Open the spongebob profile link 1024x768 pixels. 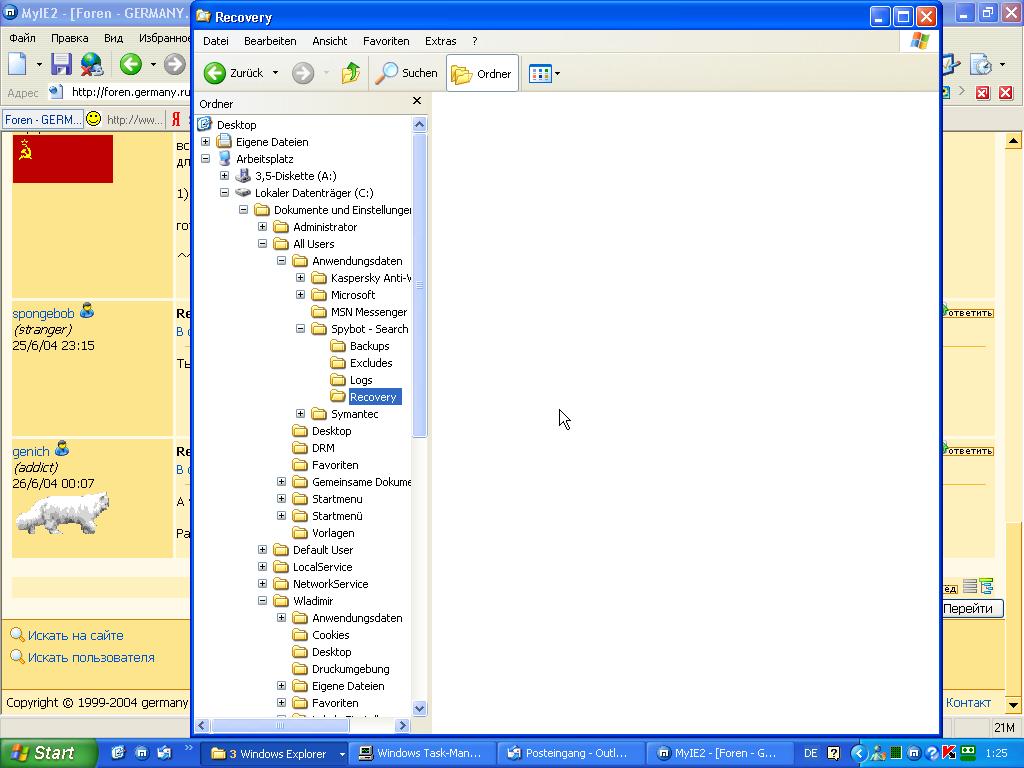click(43, 313)
